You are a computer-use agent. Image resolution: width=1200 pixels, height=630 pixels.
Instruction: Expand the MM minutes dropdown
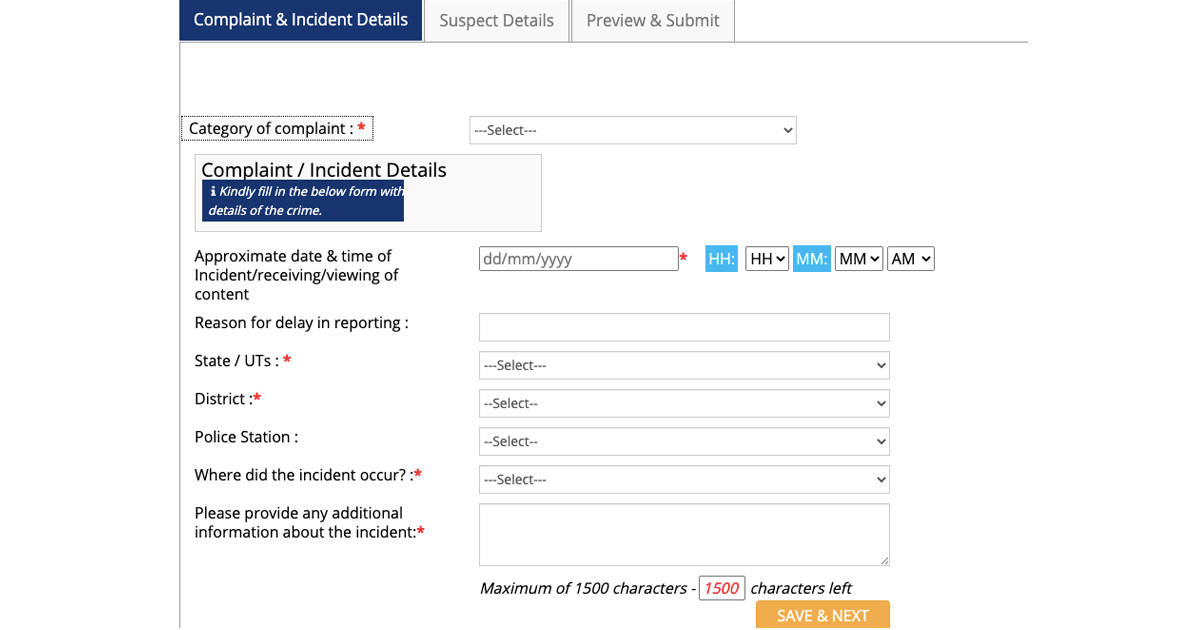point(859,259)
